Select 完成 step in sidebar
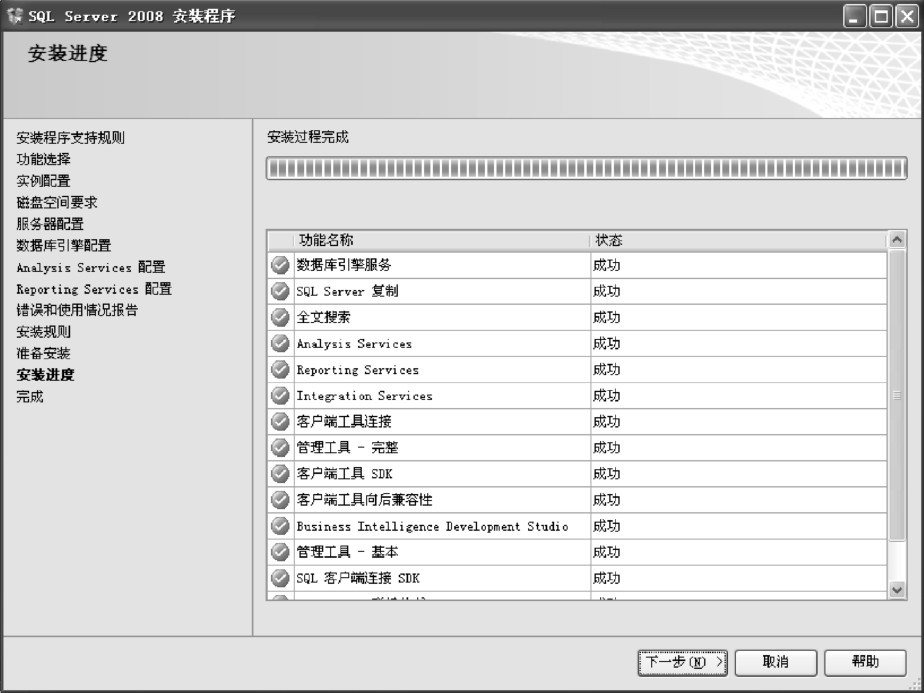This screenshot has height=693, width=924. pos(30,397)
